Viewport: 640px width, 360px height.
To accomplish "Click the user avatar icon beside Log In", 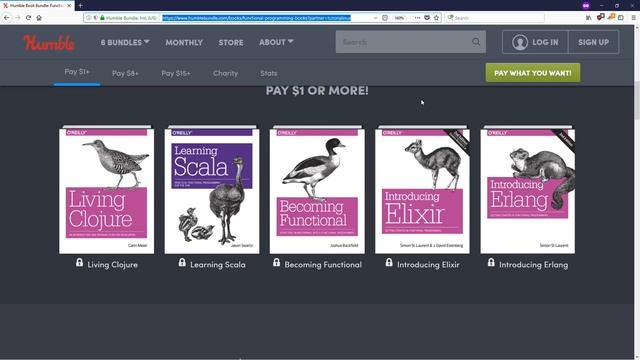I will pos(520,42).
